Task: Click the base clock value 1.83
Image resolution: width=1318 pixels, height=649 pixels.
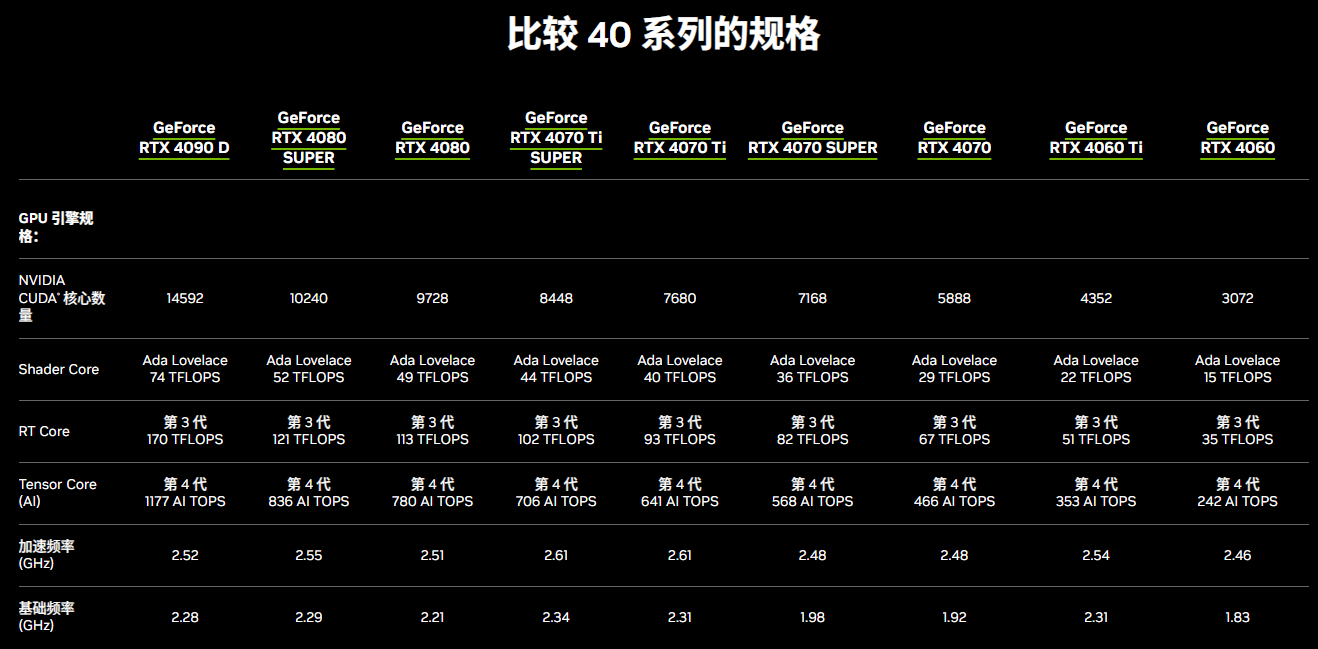Action: (x=1238, y=617)
